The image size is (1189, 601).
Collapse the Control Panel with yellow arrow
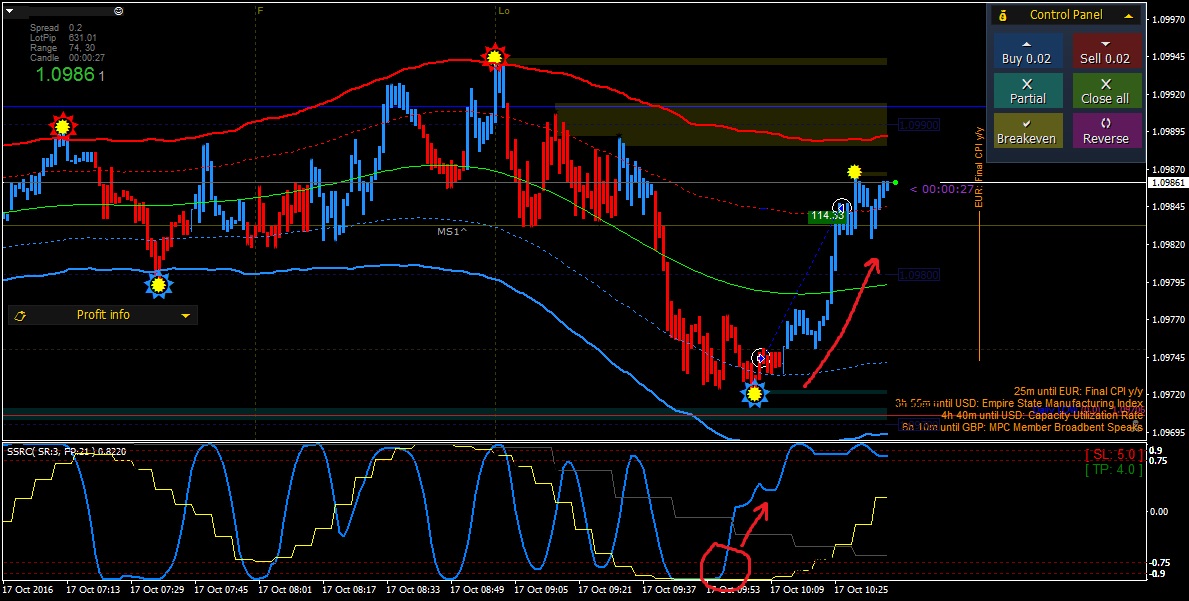1128,15
